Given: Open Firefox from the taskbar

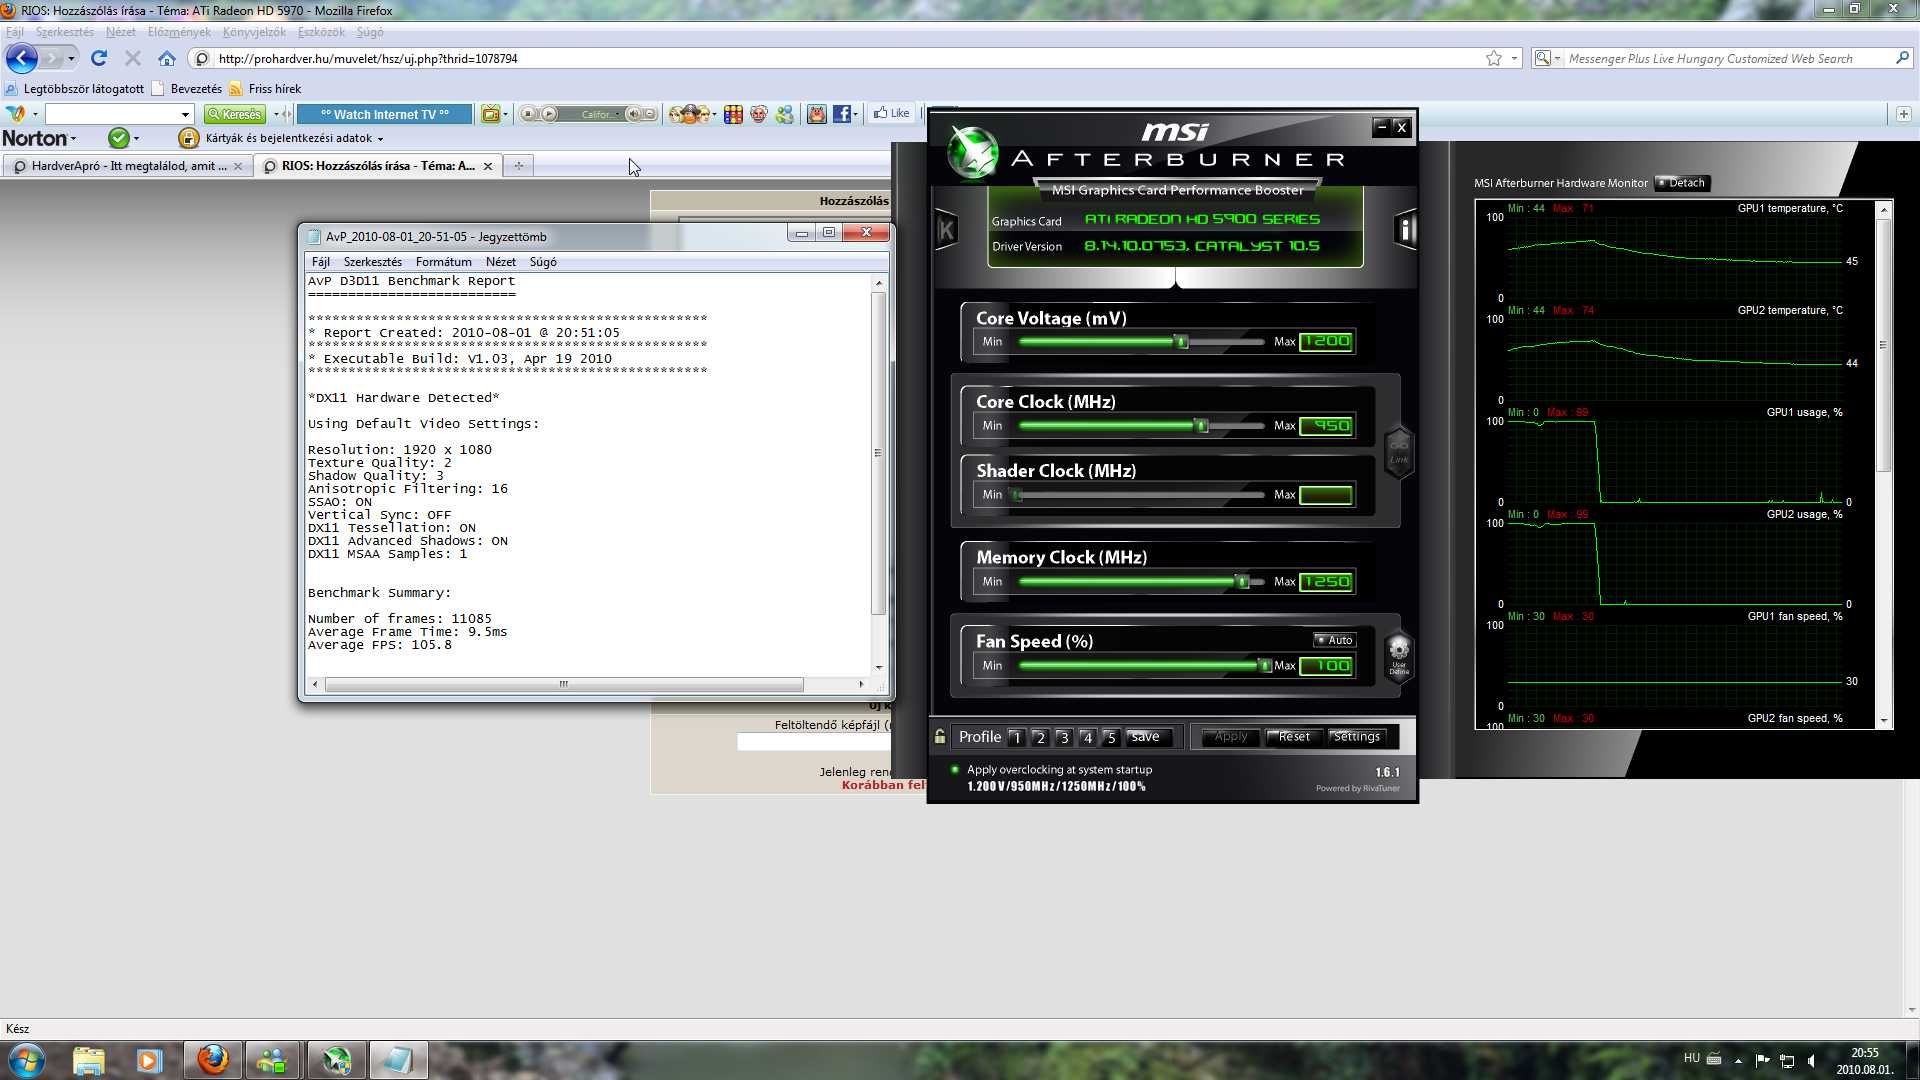Looking at the screenshot, I should (213, 1060).
